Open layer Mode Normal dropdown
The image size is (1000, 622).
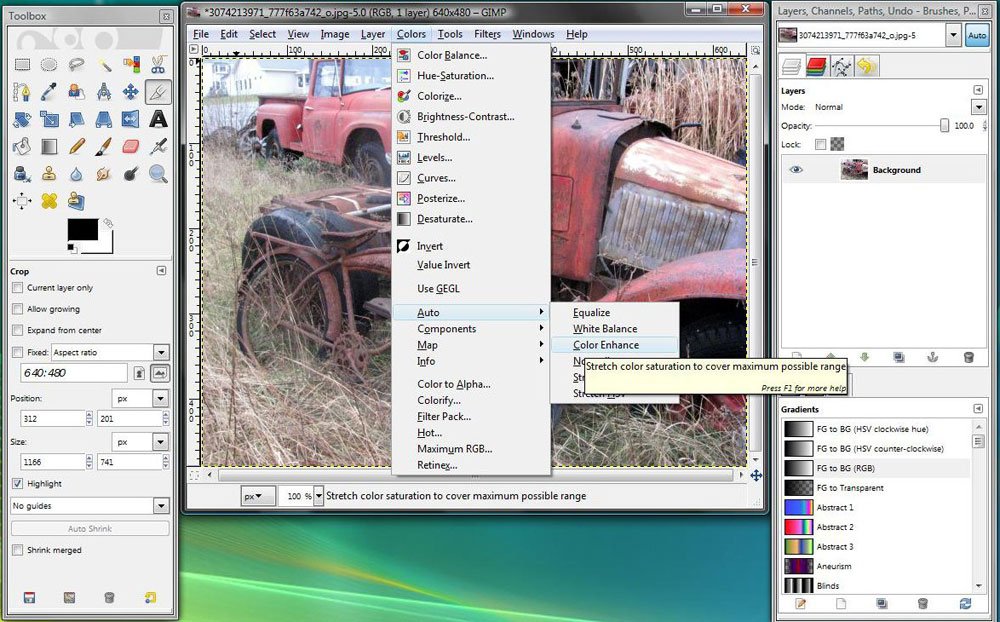tap(978, 107)
